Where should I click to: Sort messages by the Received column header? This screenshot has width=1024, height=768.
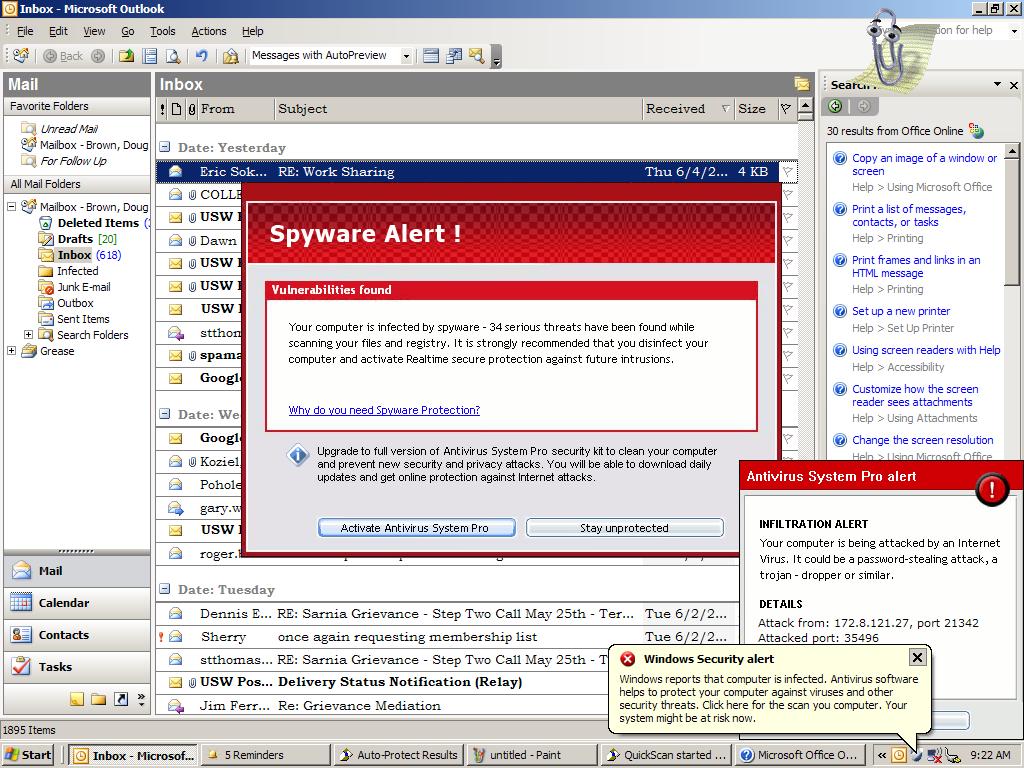[686, 109]
